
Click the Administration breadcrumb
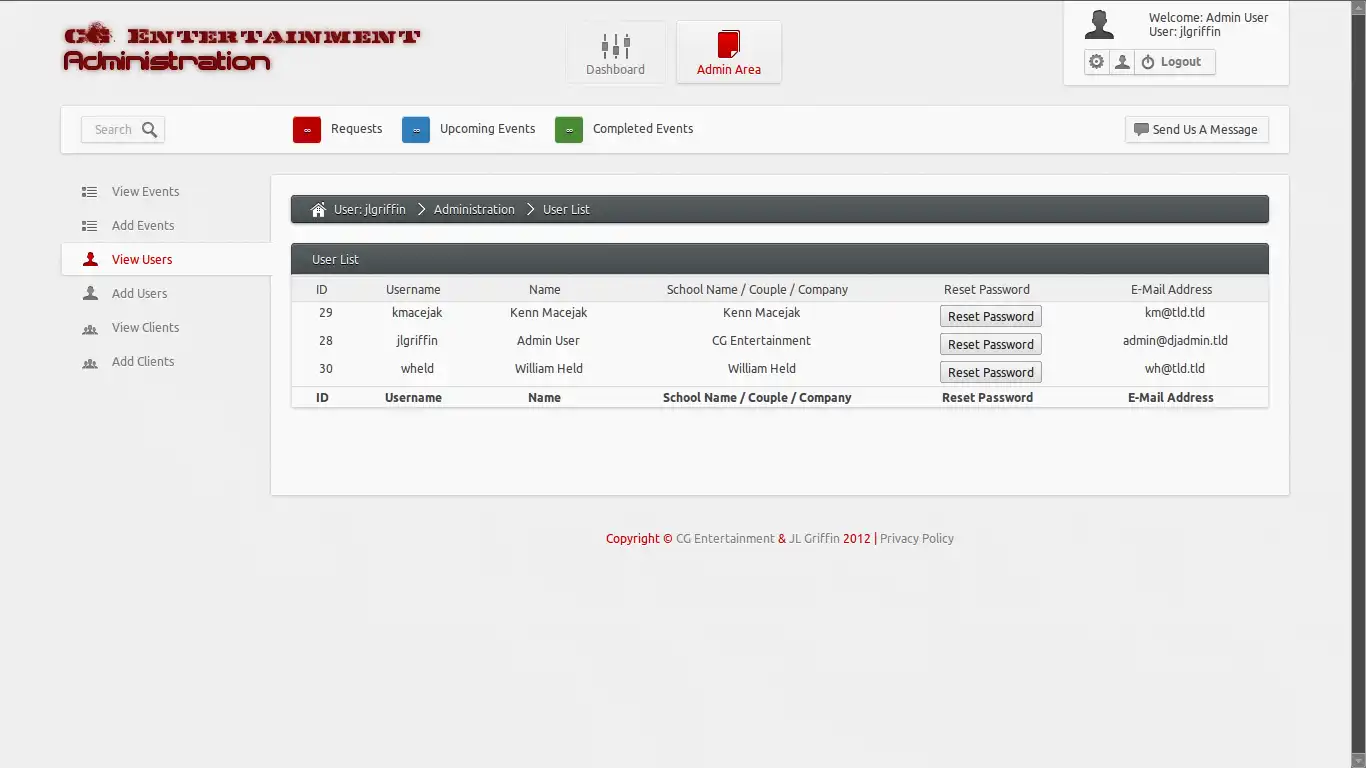click(x=474, y=210)
